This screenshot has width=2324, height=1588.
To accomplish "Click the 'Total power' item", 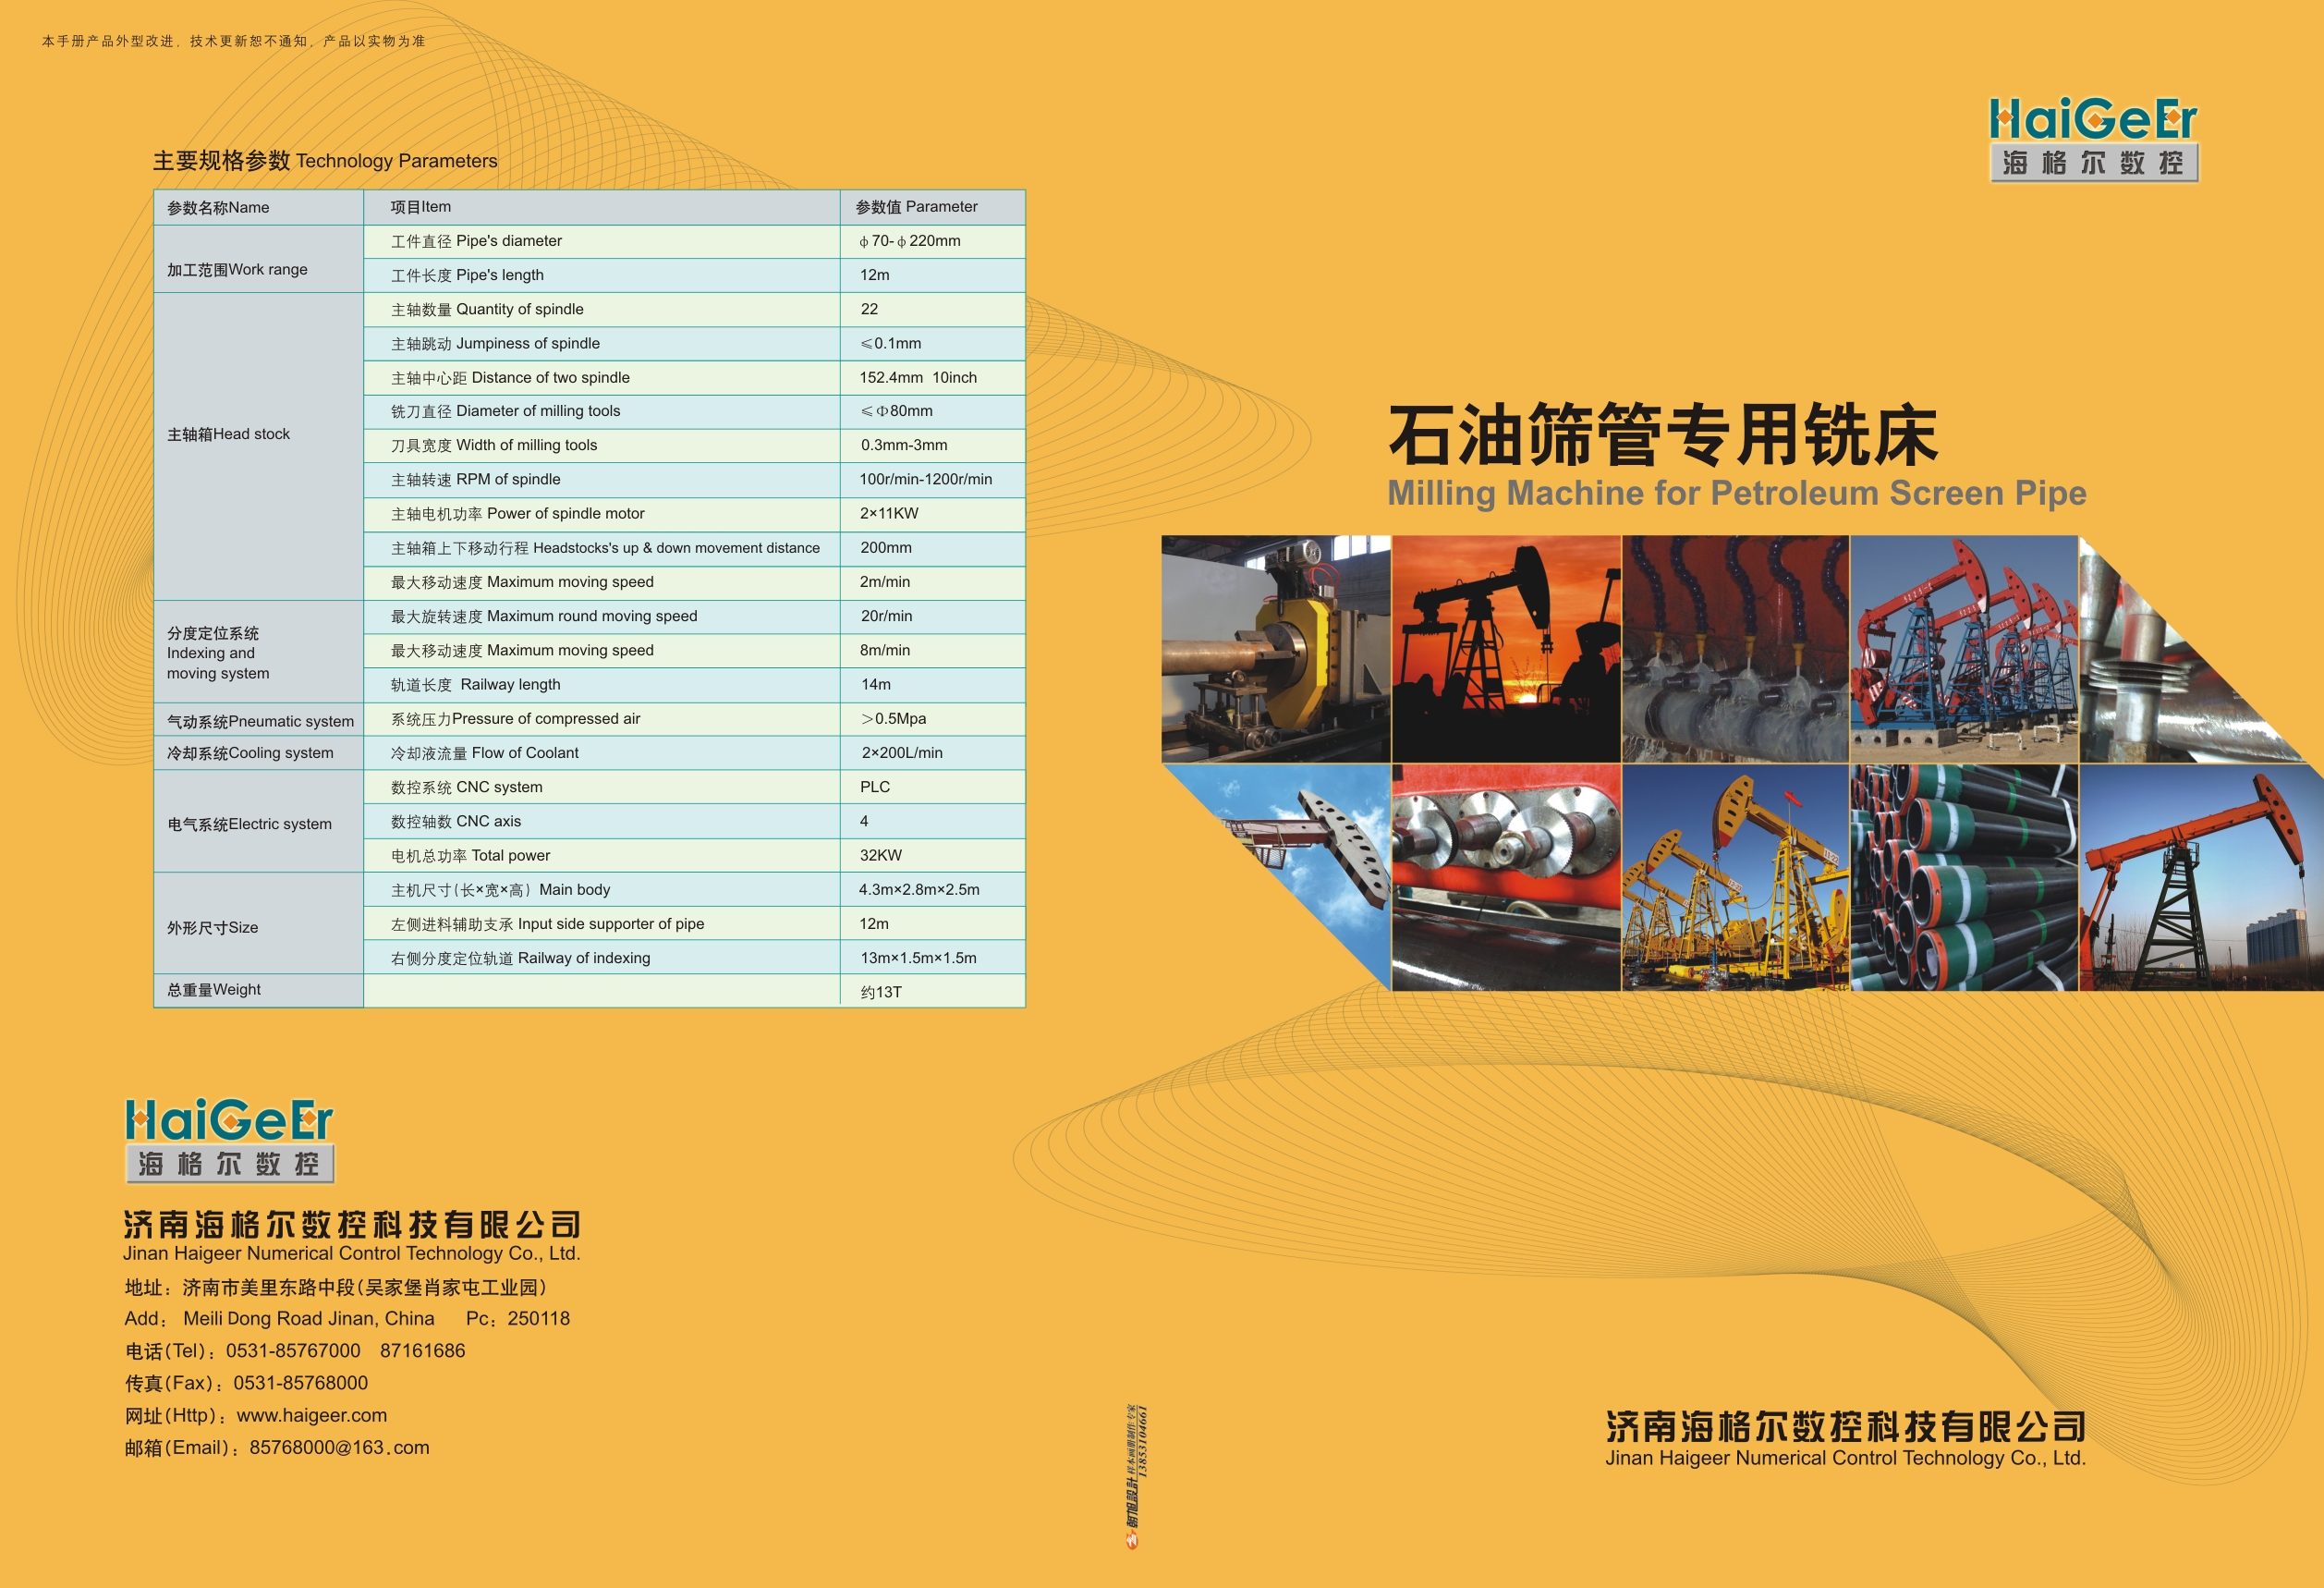I will (602, 855).
